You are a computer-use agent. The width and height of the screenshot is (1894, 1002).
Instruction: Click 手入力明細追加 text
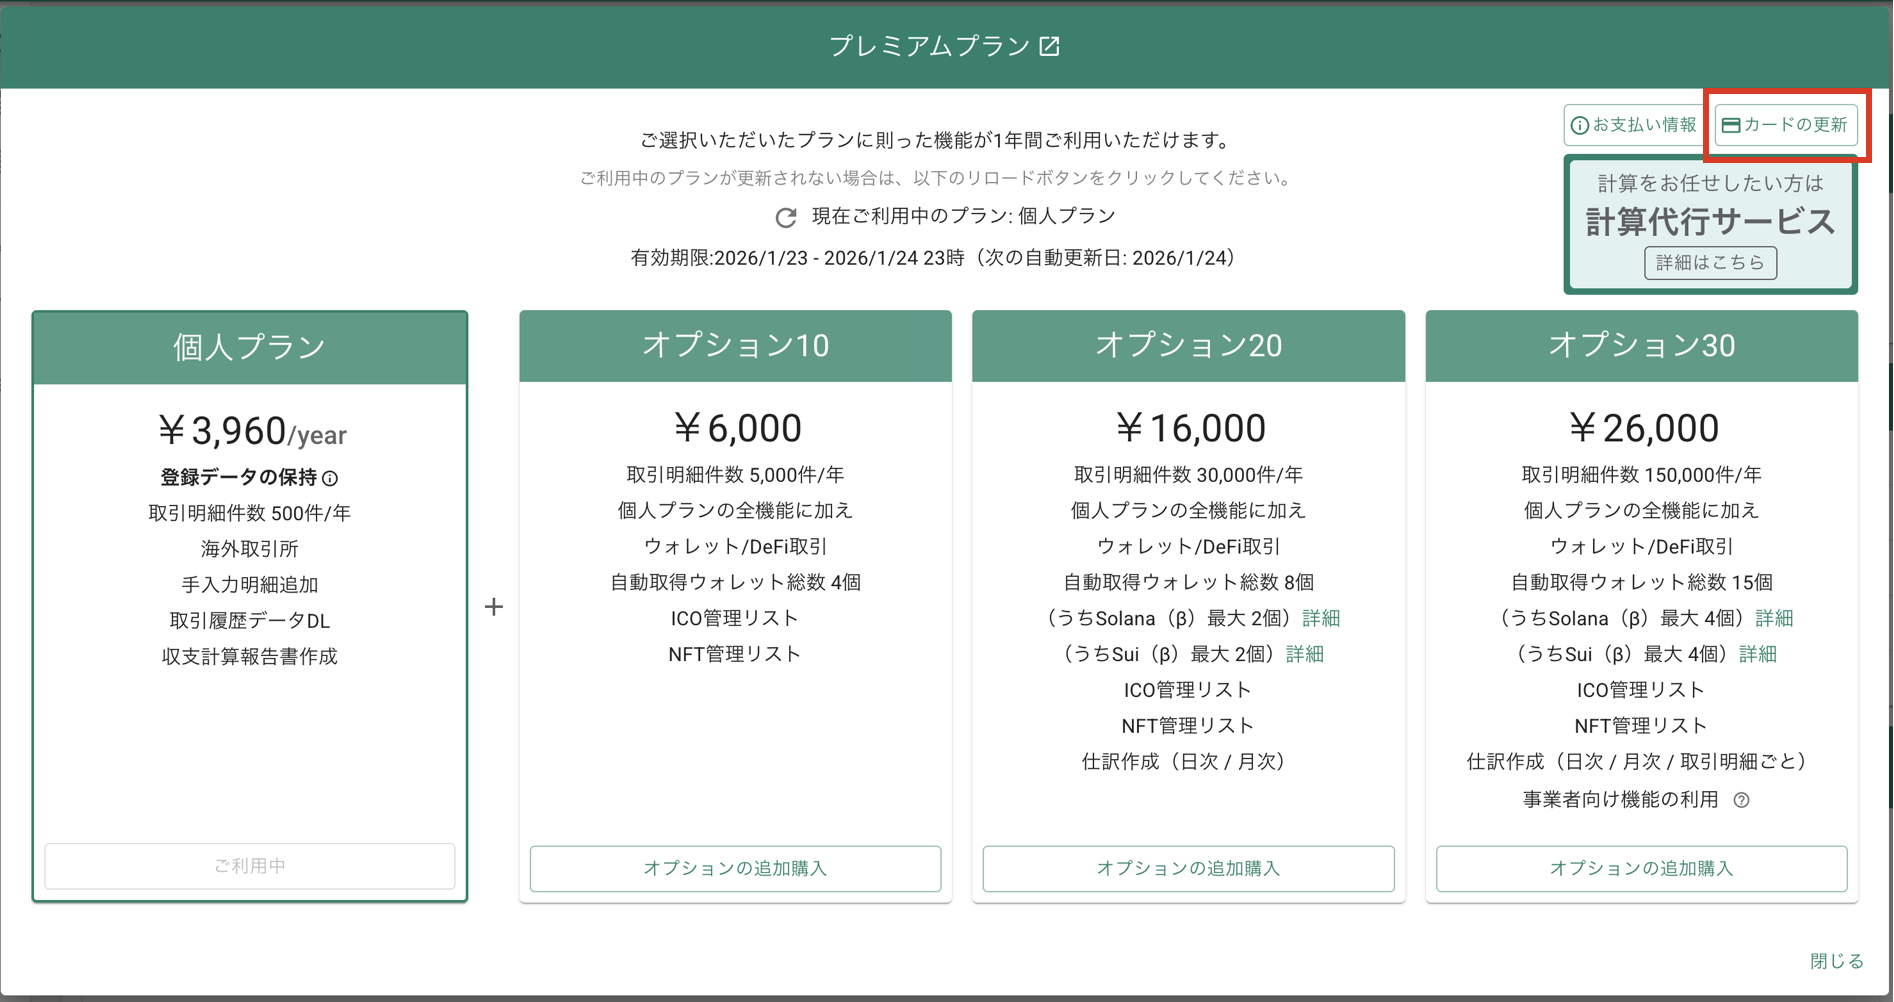pos(250,585)
